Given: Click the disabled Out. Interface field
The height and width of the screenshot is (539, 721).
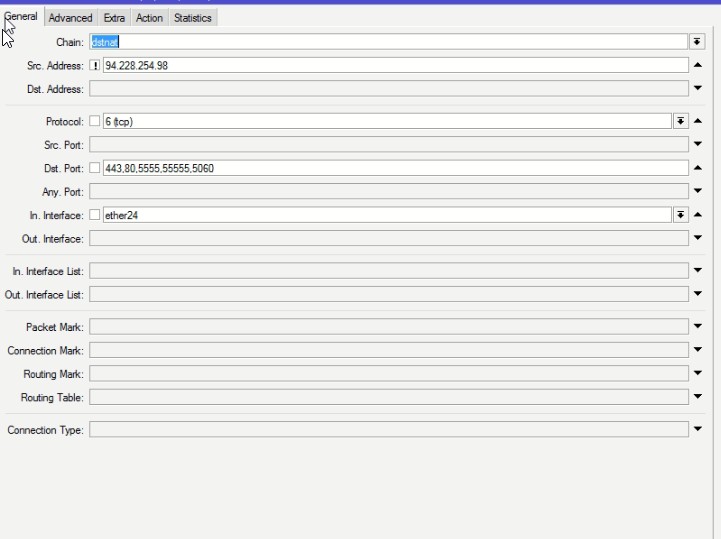Looking at the screenshot, I should tap(389, 238).
